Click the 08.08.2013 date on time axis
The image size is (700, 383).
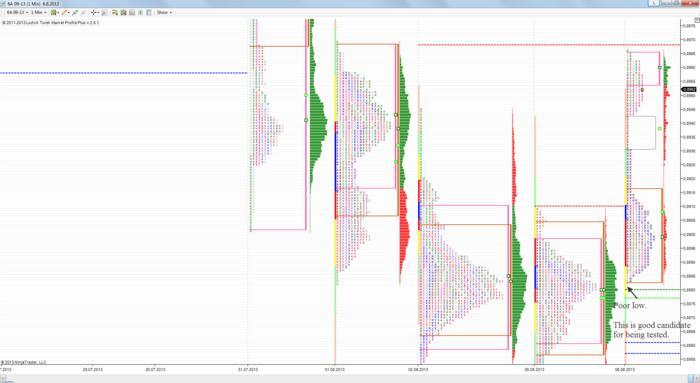pos(625,370)
